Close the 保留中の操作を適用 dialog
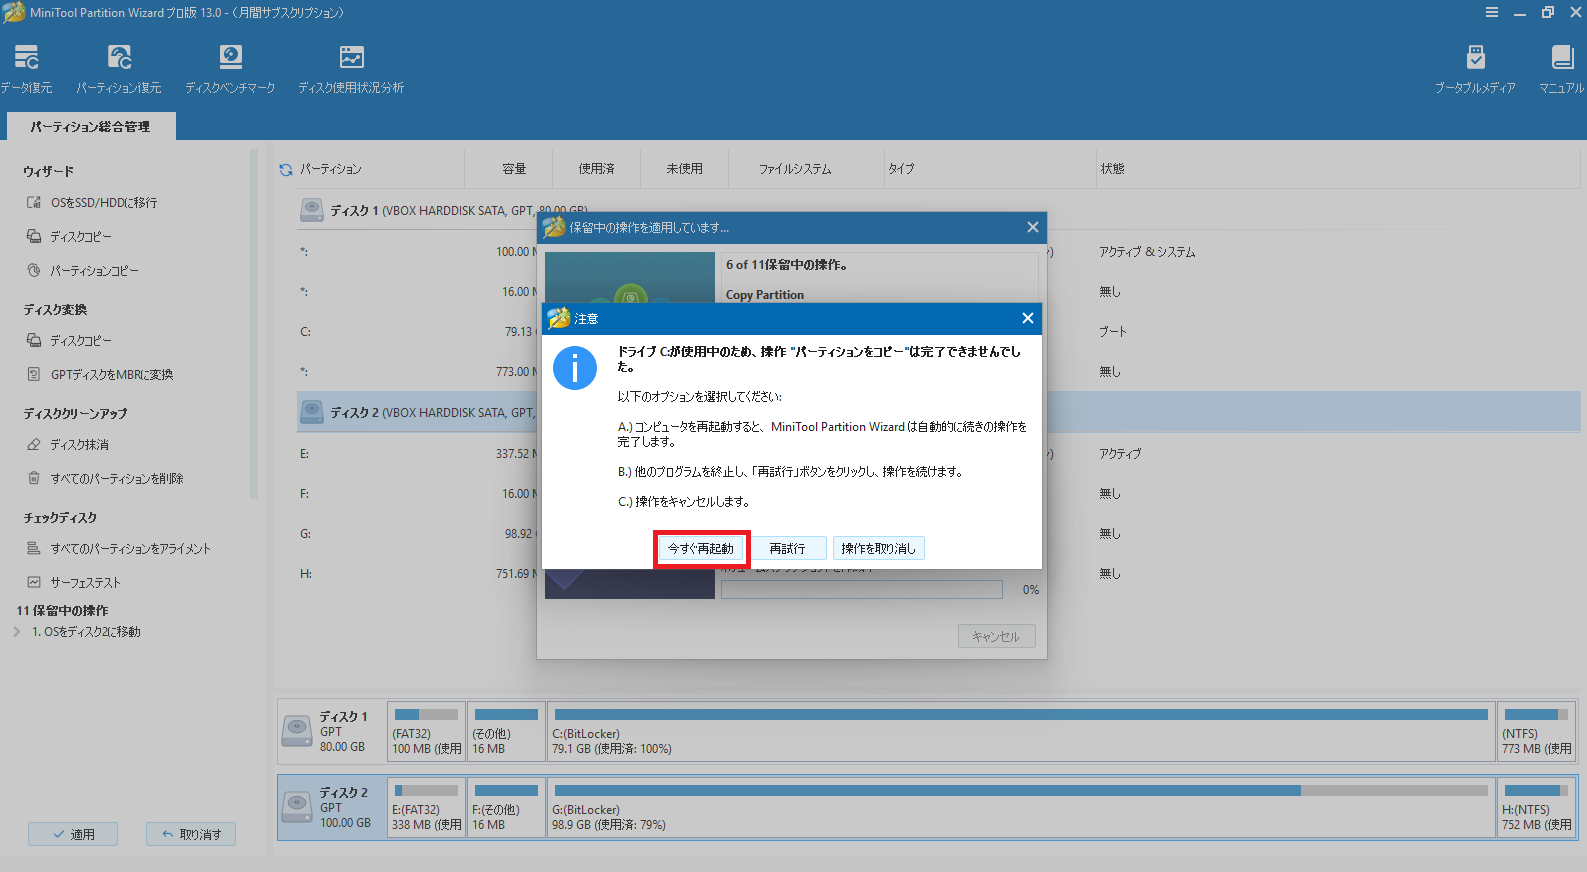 (x=1032, y=227)
